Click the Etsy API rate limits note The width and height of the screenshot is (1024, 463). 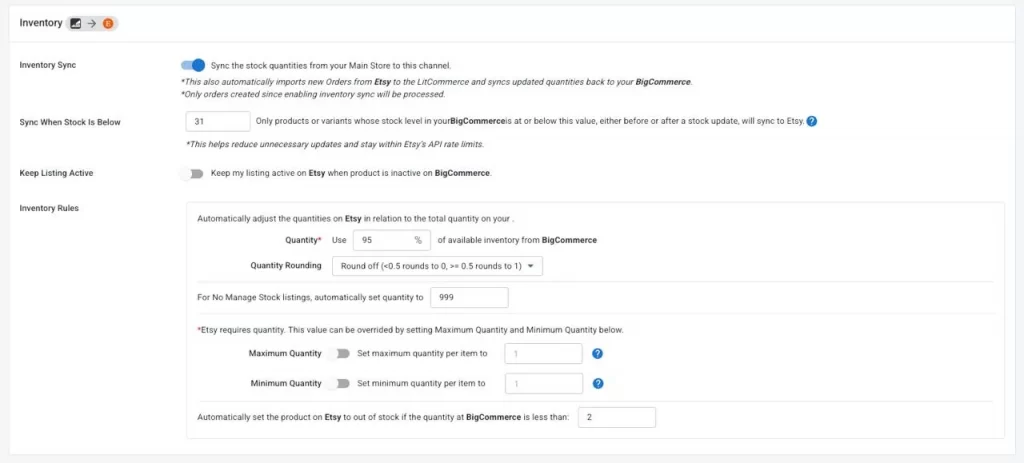click(336, 144)
